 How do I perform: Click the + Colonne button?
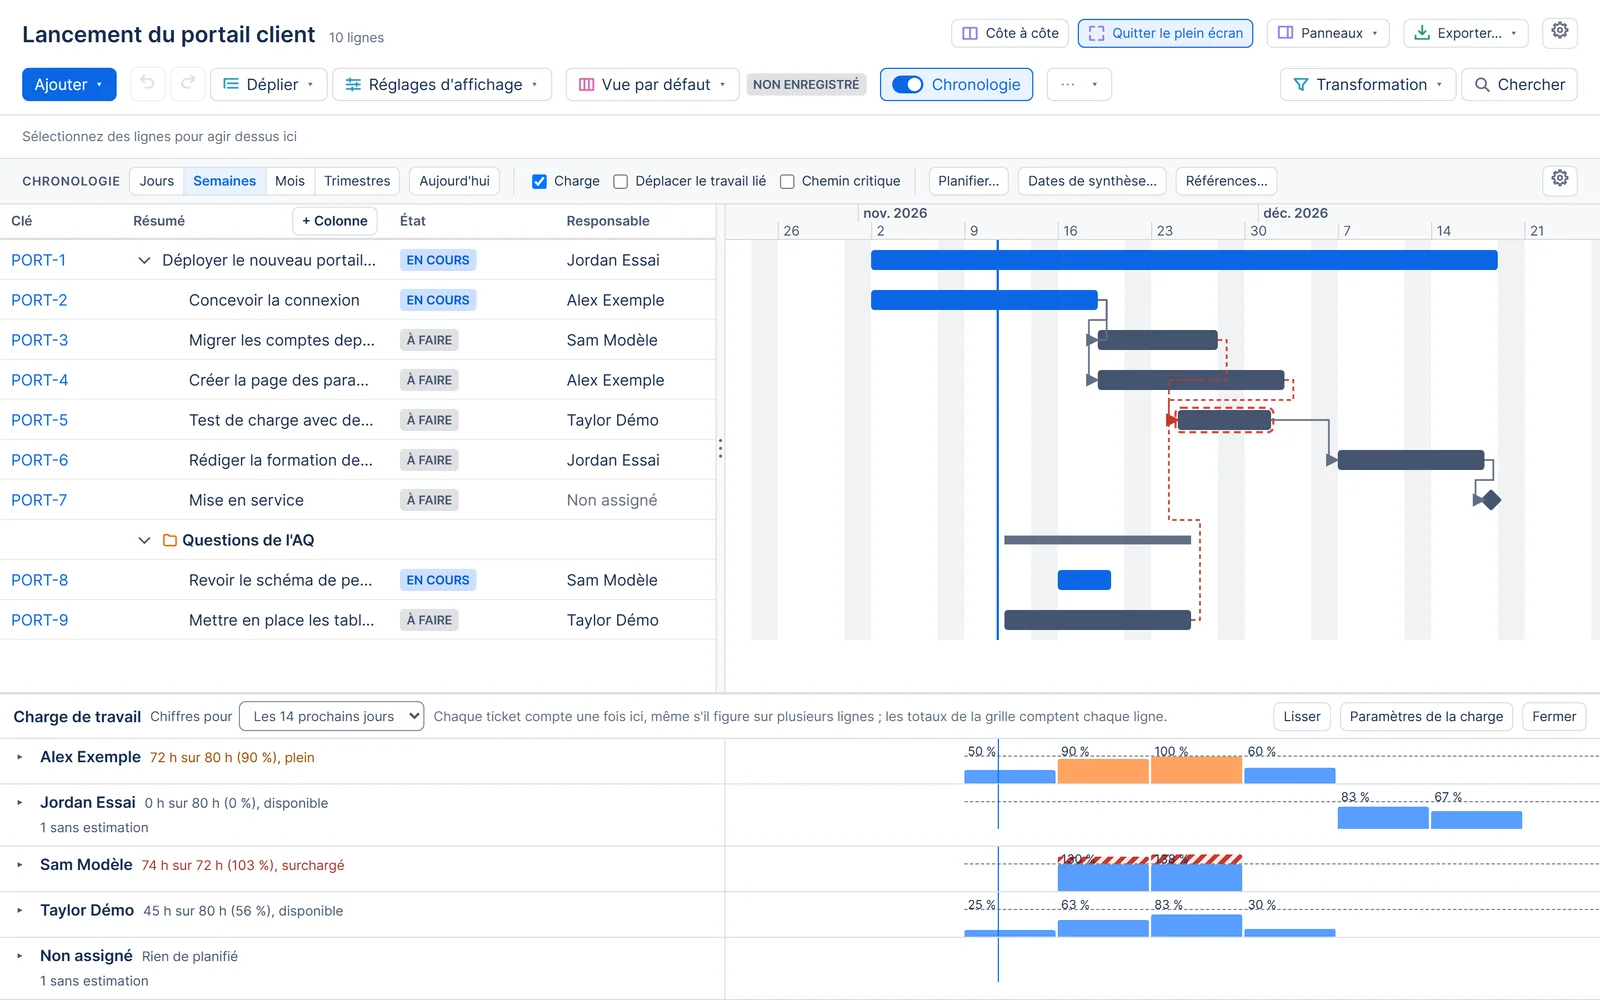tap(335, 221)
